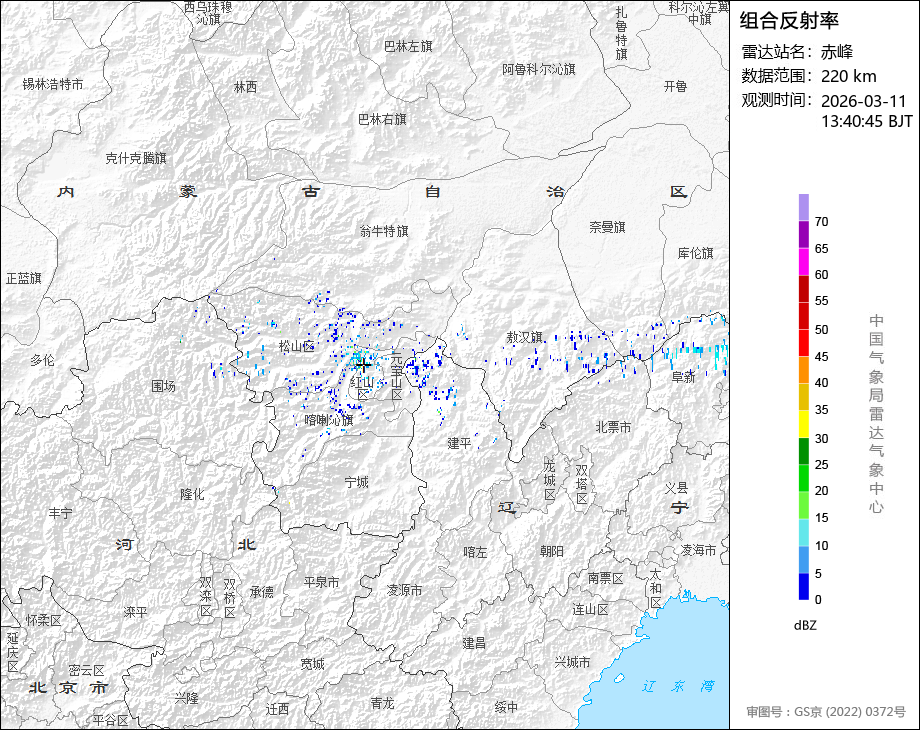Click the red 50 dBZ legend color
920x730 pixels.
click(804, 316)
